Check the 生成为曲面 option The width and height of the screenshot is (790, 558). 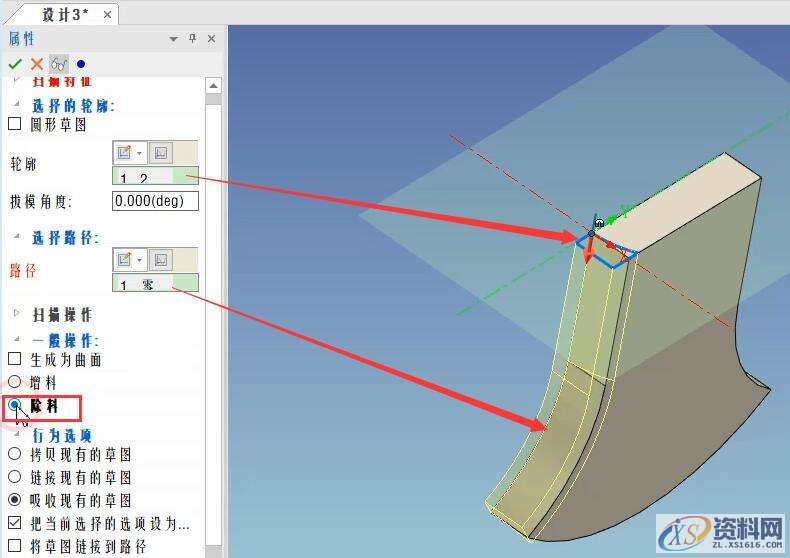[x=15, y=359]
